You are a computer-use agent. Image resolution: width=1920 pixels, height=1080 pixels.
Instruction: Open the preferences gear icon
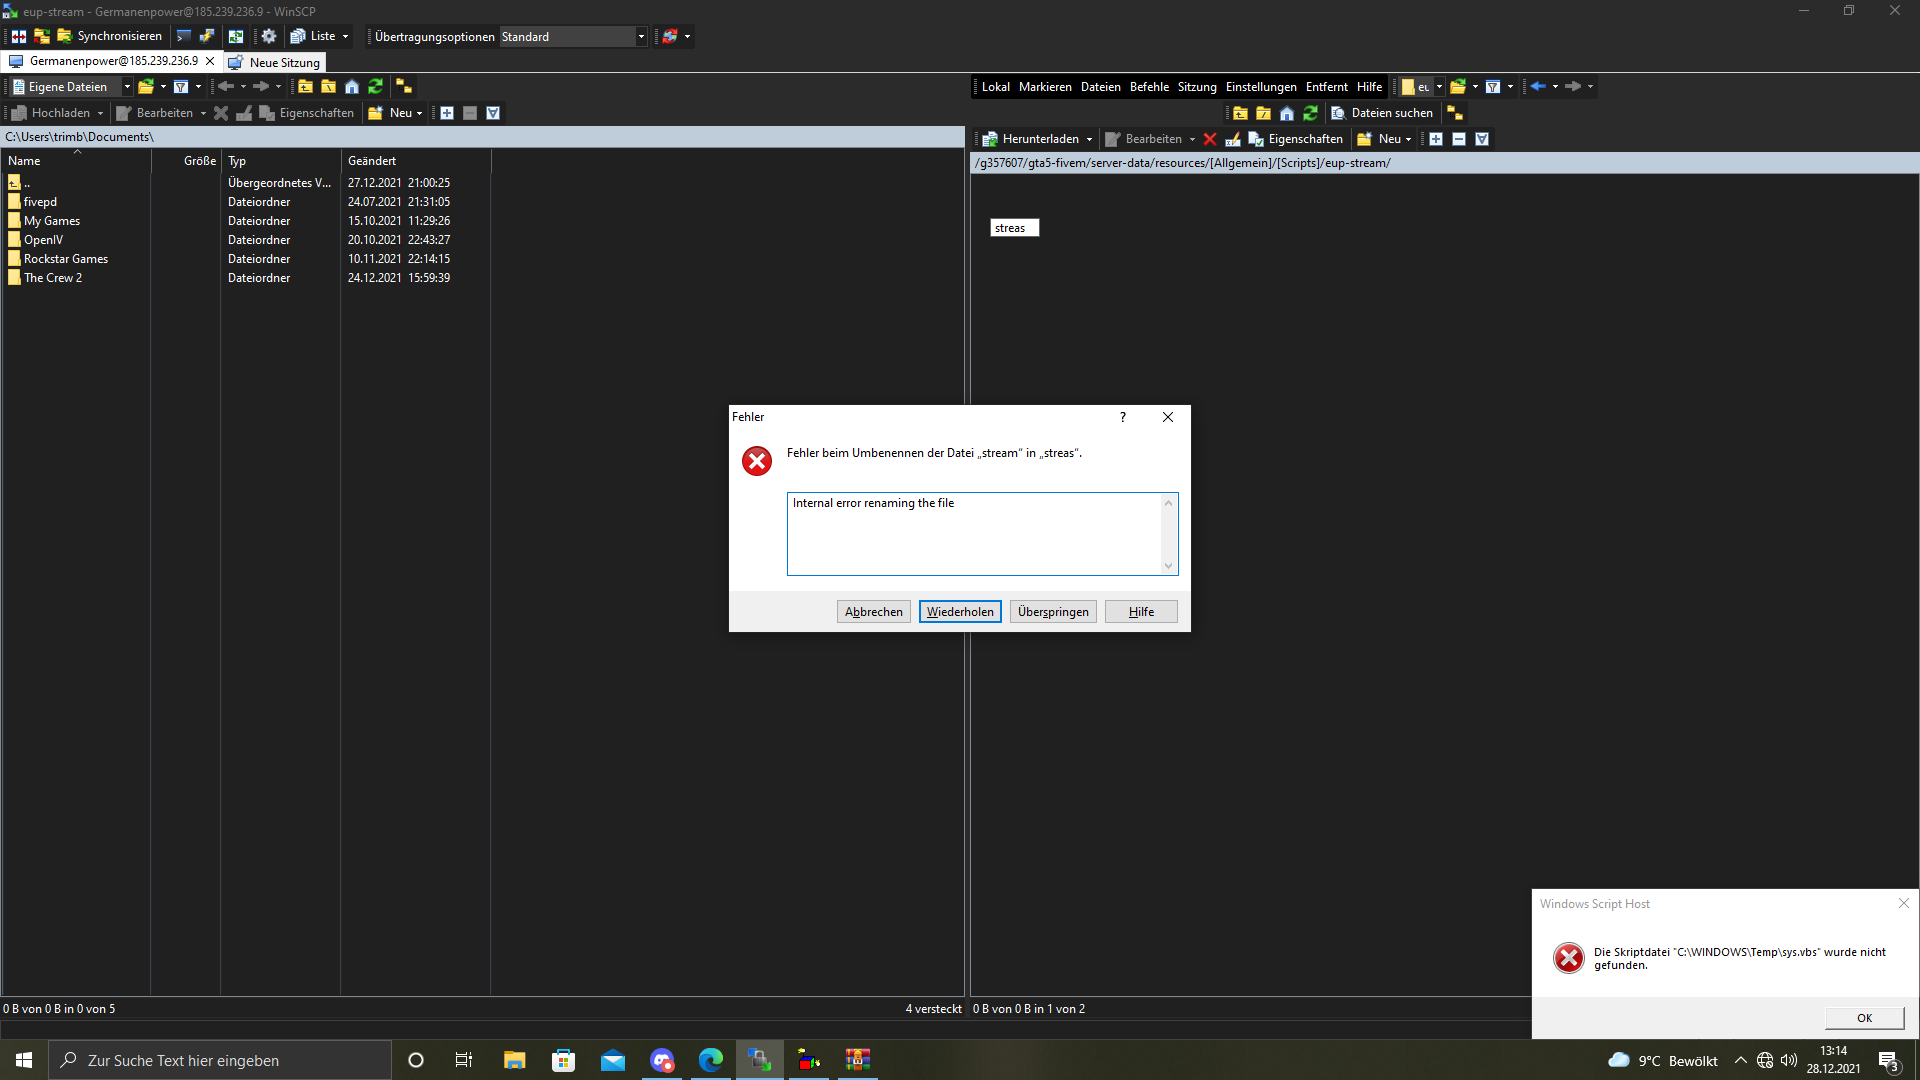tap(269, 36)
